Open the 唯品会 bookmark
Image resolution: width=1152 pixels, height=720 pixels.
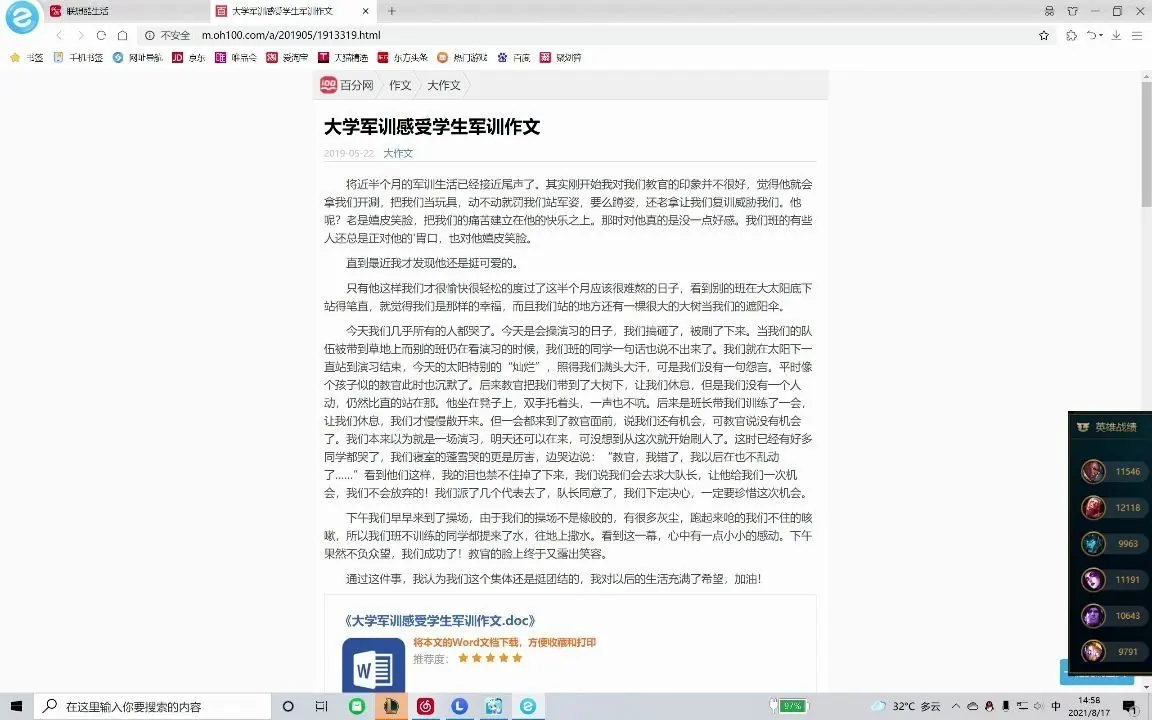click(236, 57)
